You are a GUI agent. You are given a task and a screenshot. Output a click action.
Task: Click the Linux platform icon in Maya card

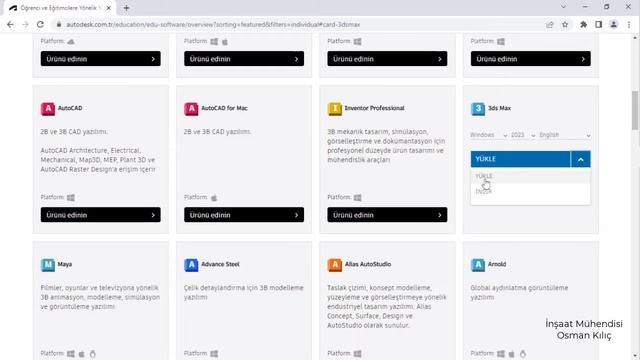coord(93,353)
